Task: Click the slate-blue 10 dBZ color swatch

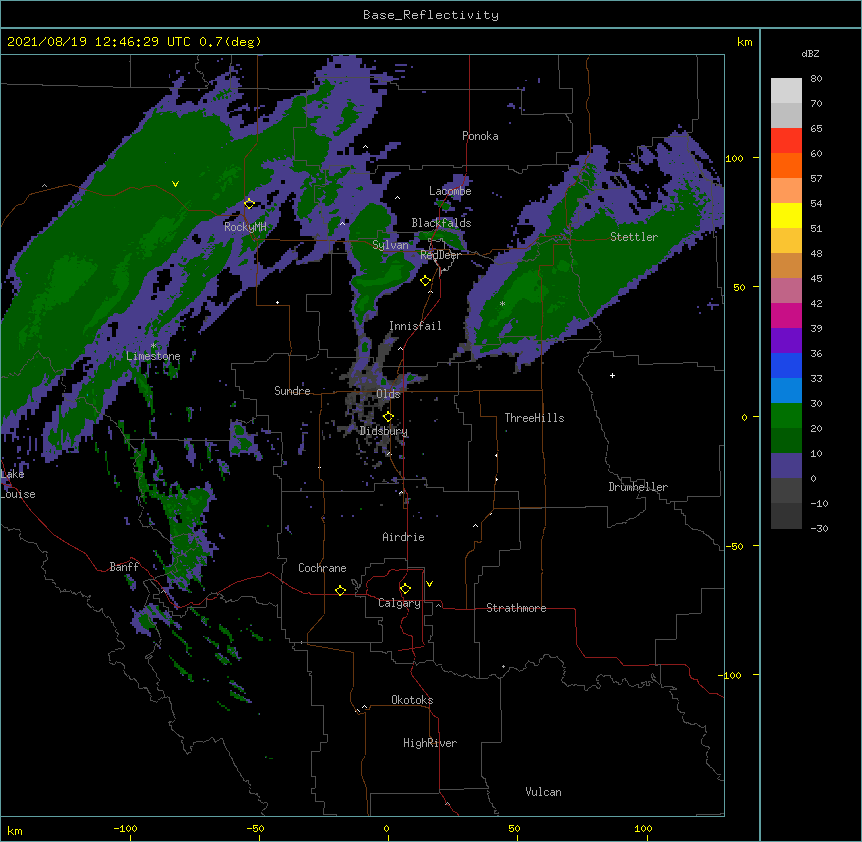Action: (786, 466)
